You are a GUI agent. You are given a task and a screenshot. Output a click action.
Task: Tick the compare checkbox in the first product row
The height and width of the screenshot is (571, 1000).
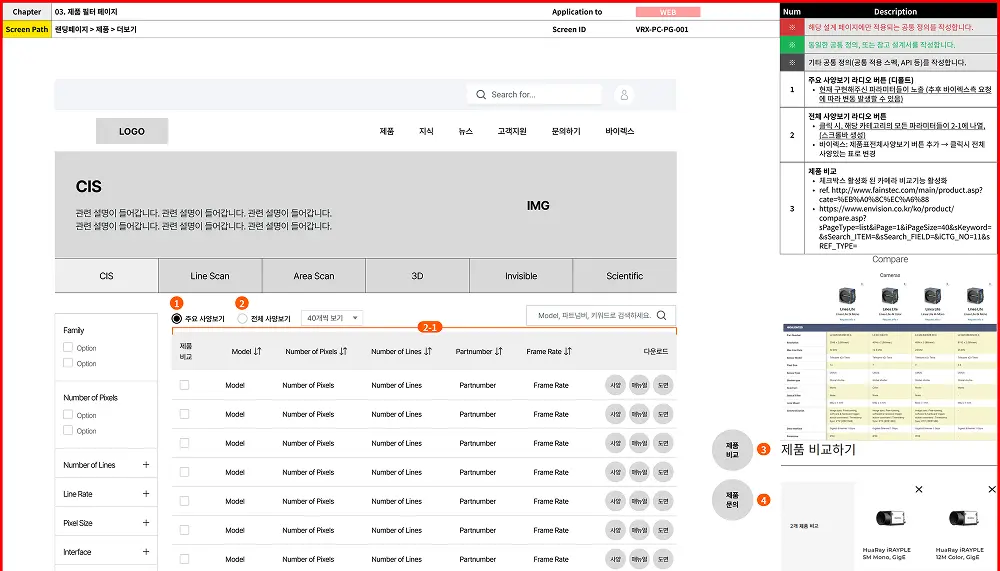pos(184,385)
